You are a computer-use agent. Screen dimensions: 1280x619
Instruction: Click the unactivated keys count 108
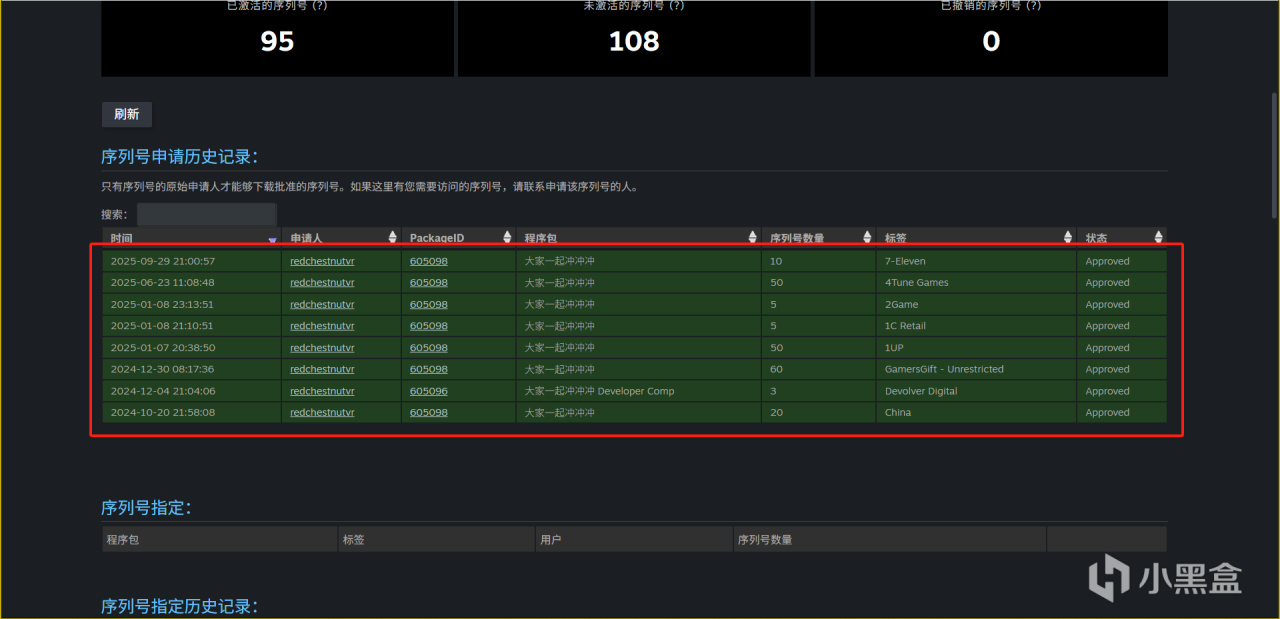pyautogui.click(x=634, y=41)
